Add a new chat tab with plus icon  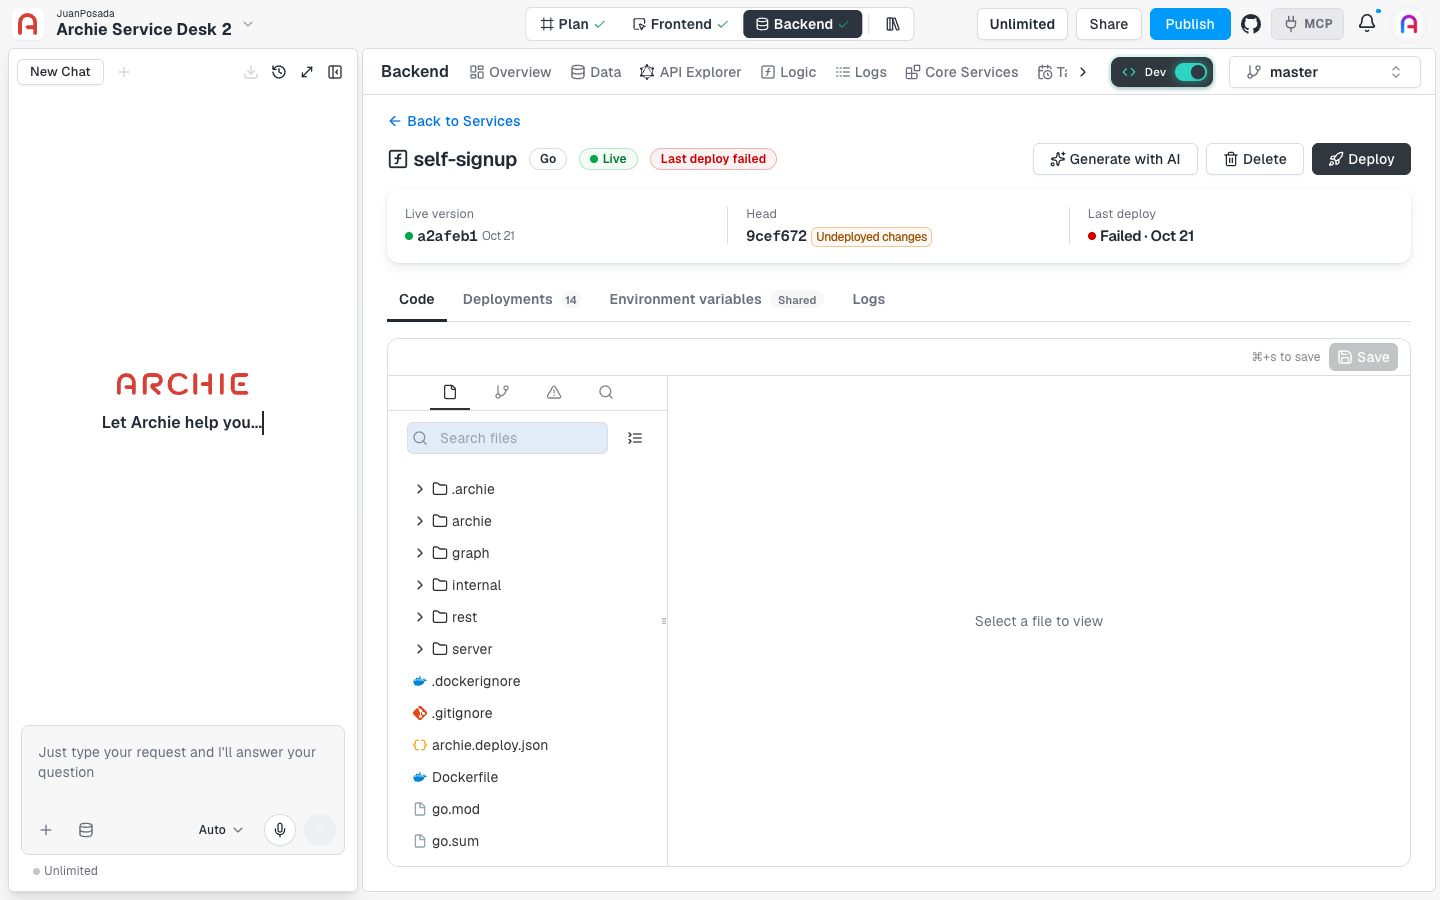coord(124,72)
